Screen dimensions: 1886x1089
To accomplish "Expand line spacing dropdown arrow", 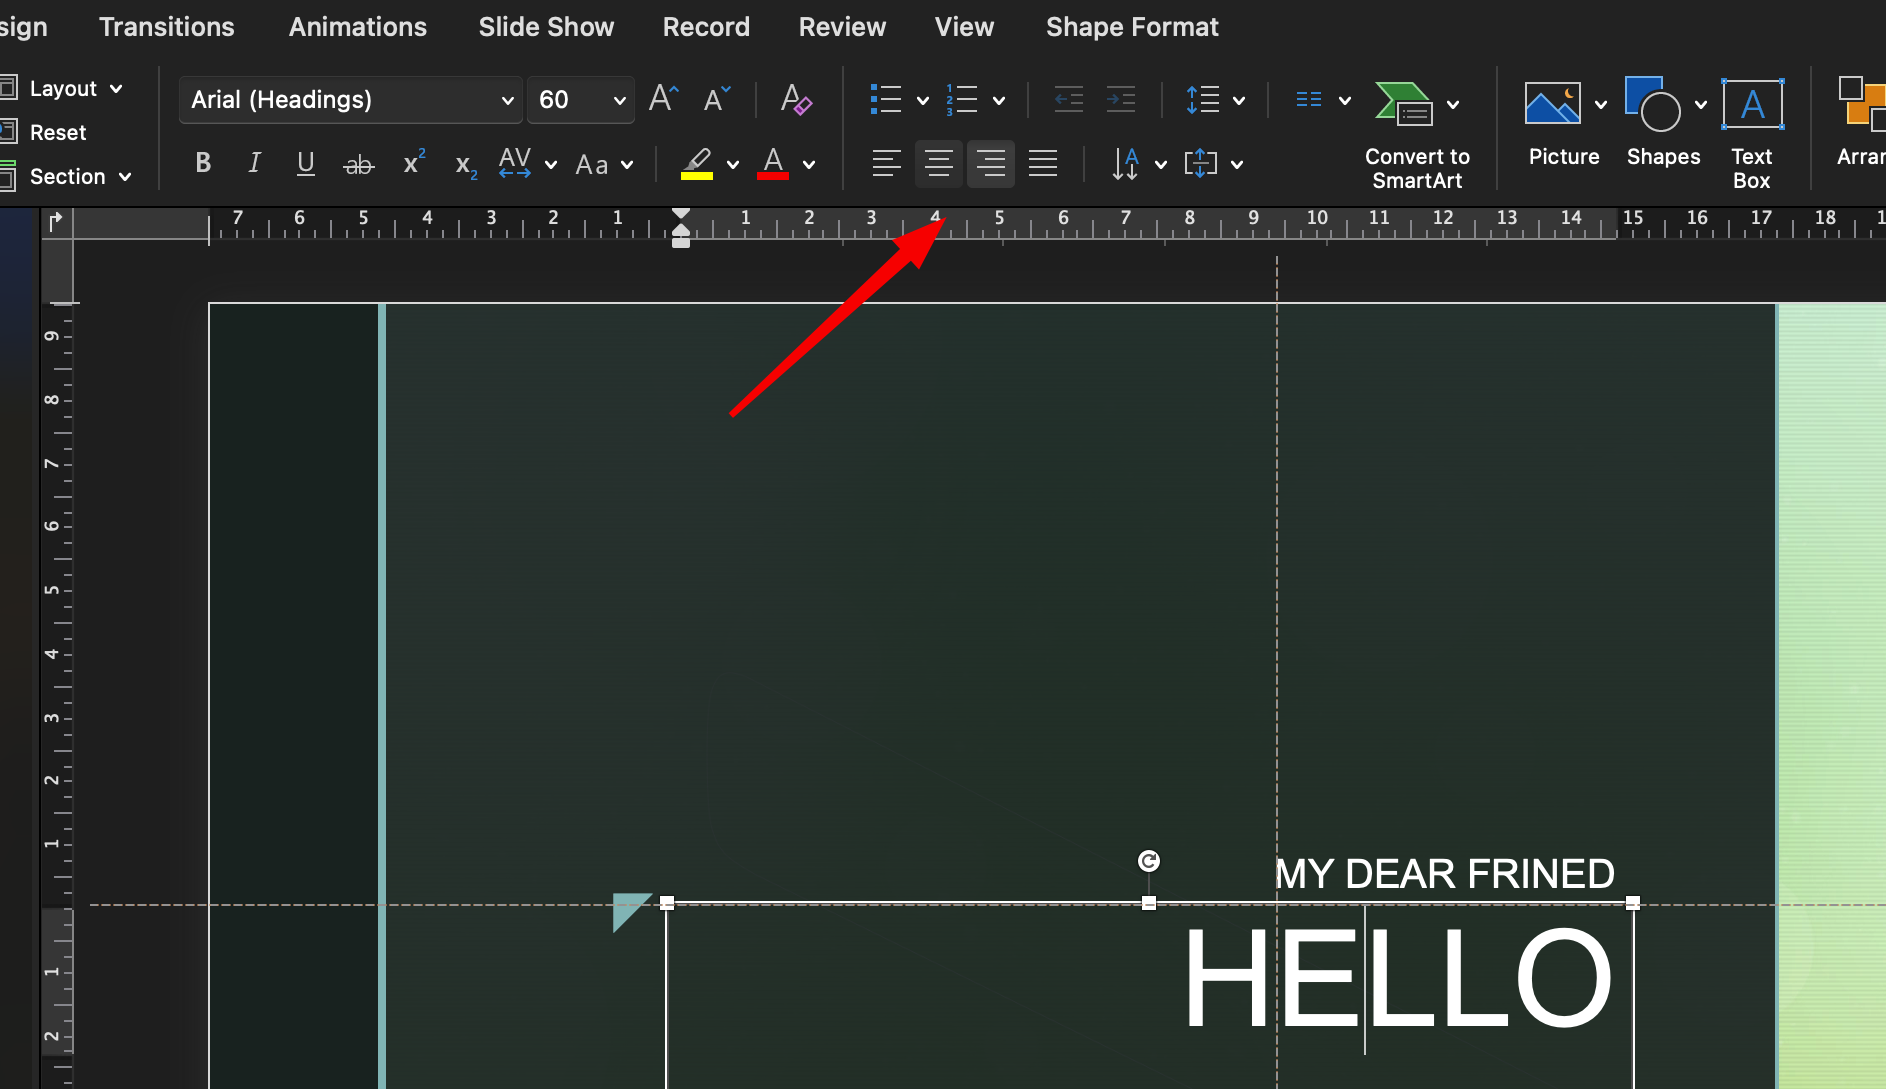I will tap(1239, 101).
